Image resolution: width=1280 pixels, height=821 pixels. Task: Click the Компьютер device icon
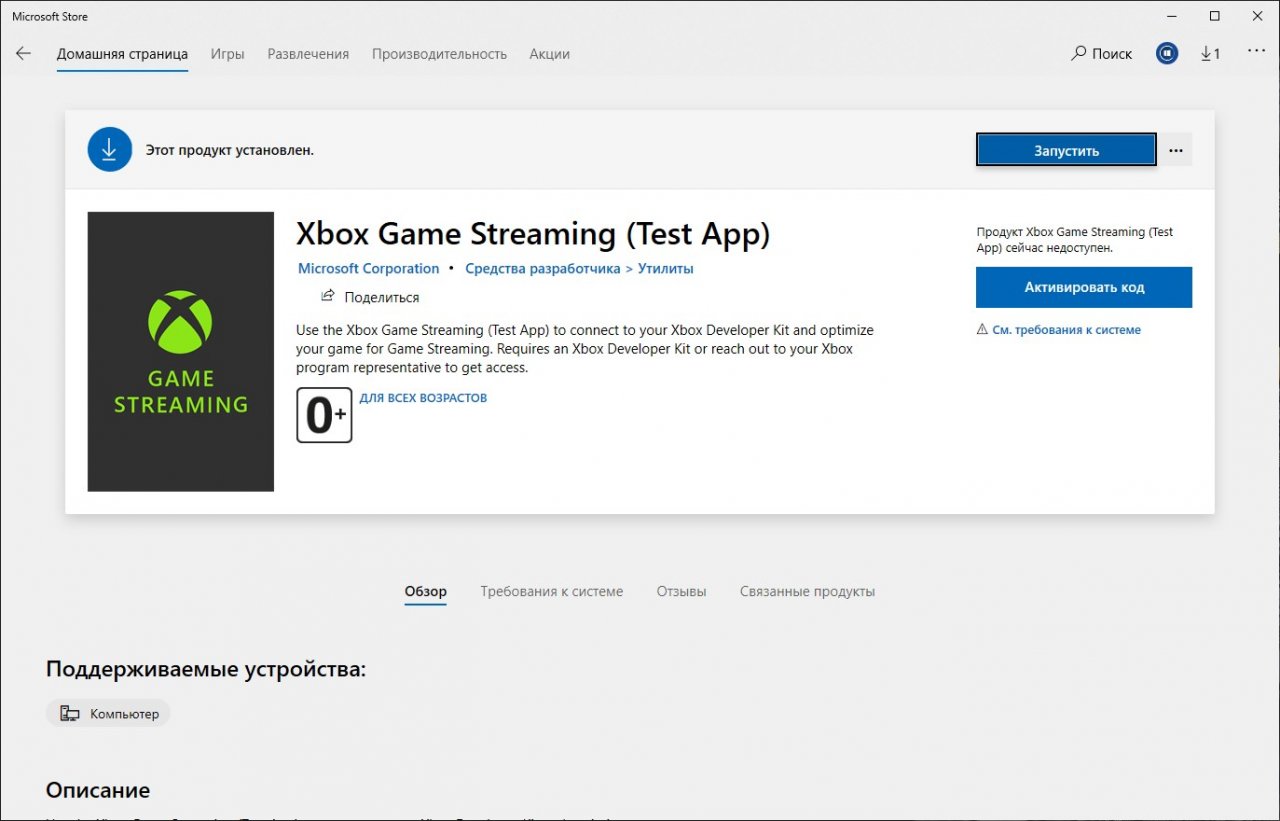tap(69, 714)
